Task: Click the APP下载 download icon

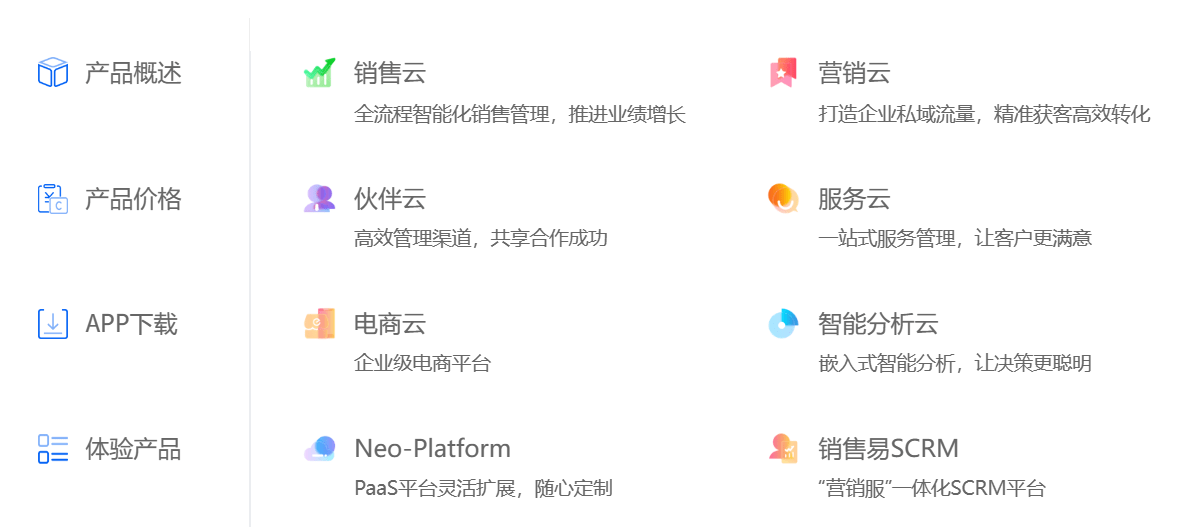Action: tap(53, 324)
